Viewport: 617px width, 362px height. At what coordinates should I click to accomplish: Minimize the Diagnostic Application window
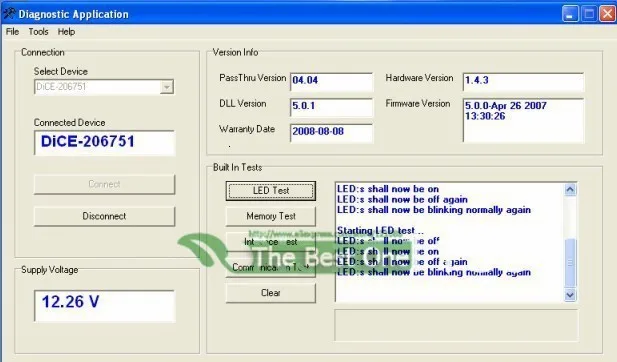569,14
